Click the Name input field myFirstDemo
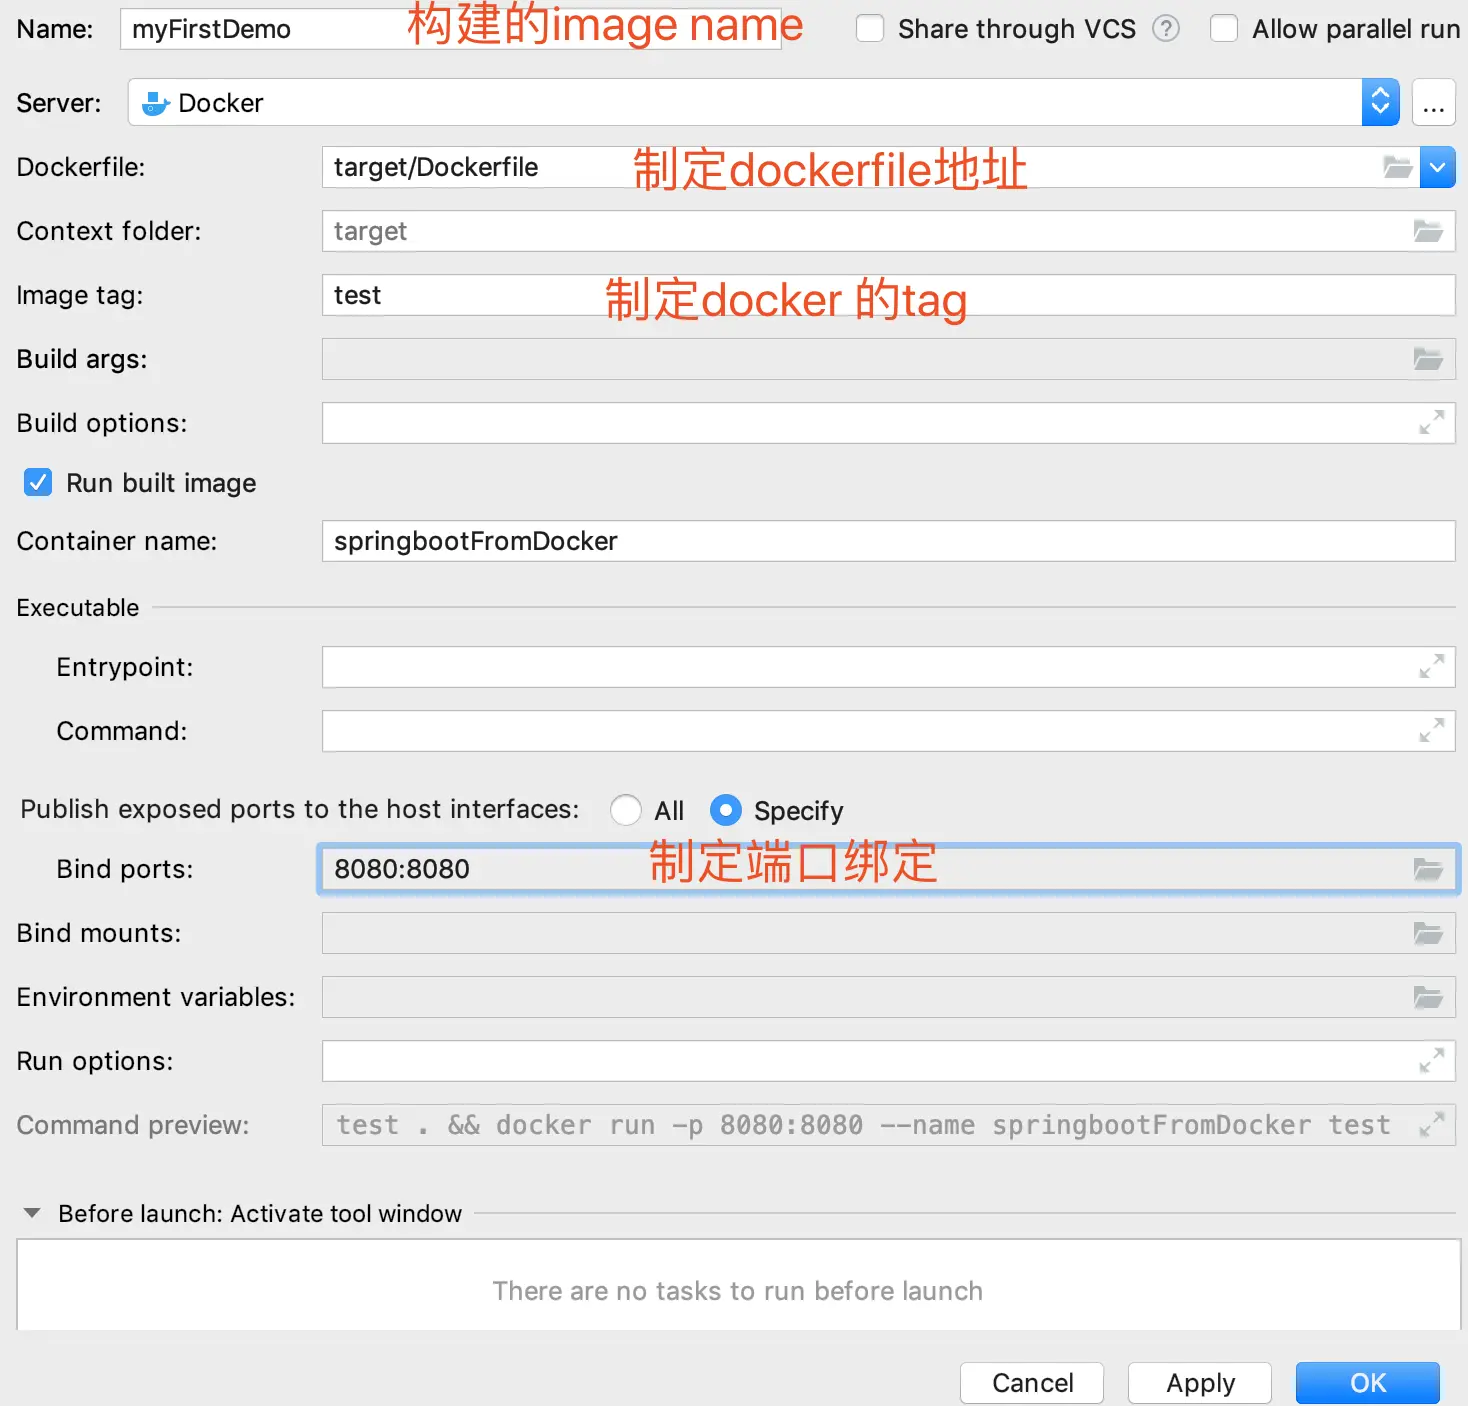 point(450,29)
